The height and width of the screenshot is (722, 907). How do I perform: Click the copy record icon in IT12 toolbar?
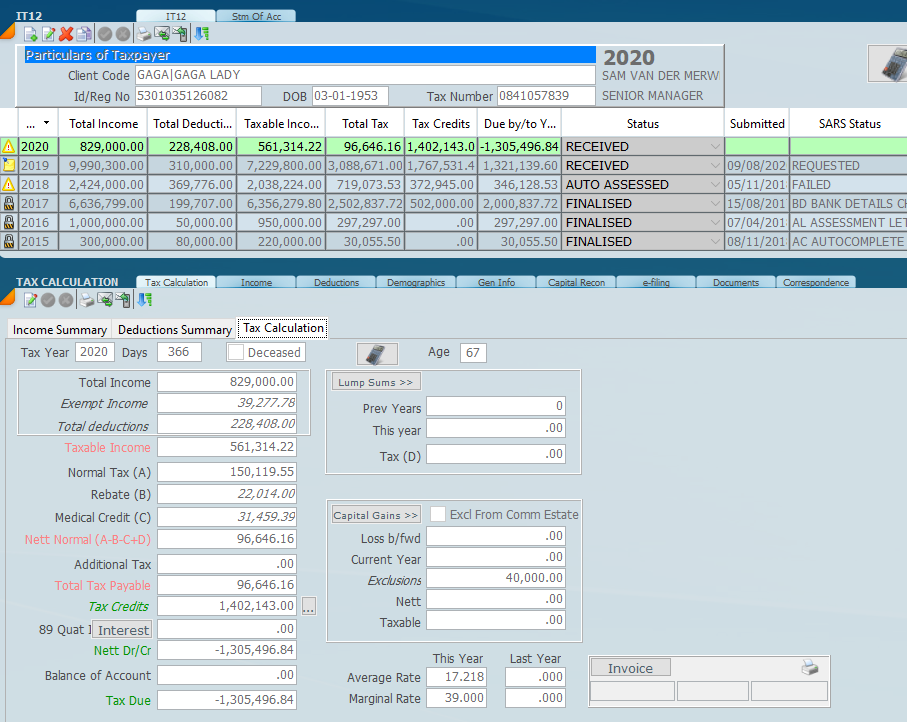coord(84,34)
